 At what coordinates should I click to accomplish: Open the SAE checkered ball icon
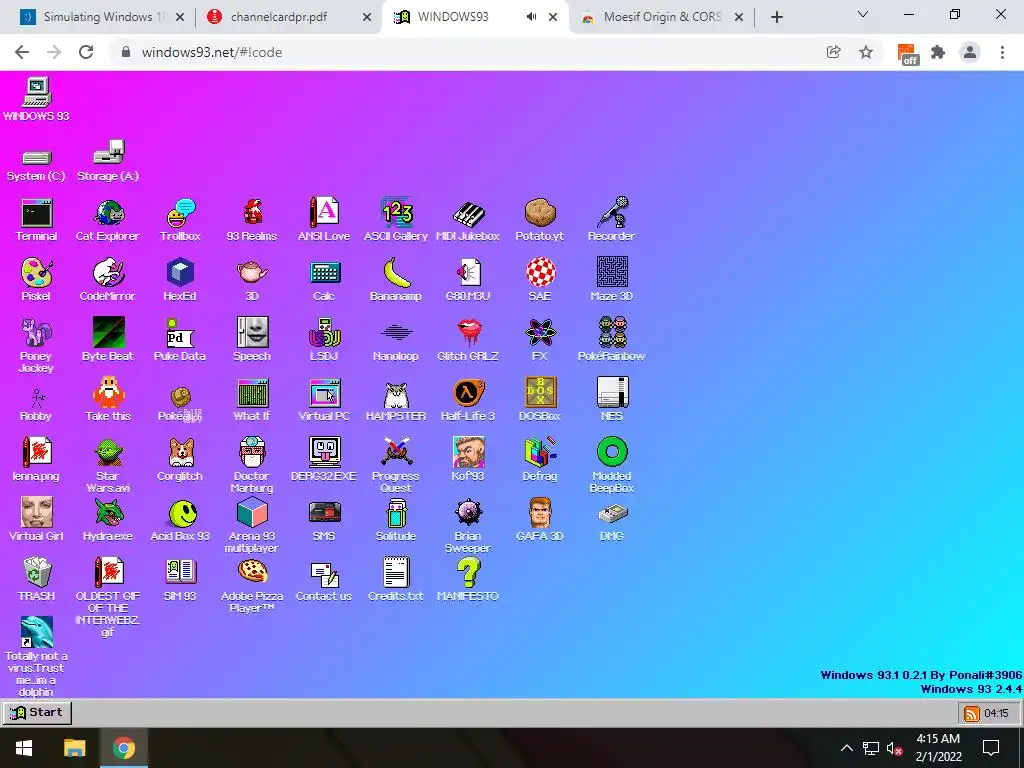tap(540, 280)
